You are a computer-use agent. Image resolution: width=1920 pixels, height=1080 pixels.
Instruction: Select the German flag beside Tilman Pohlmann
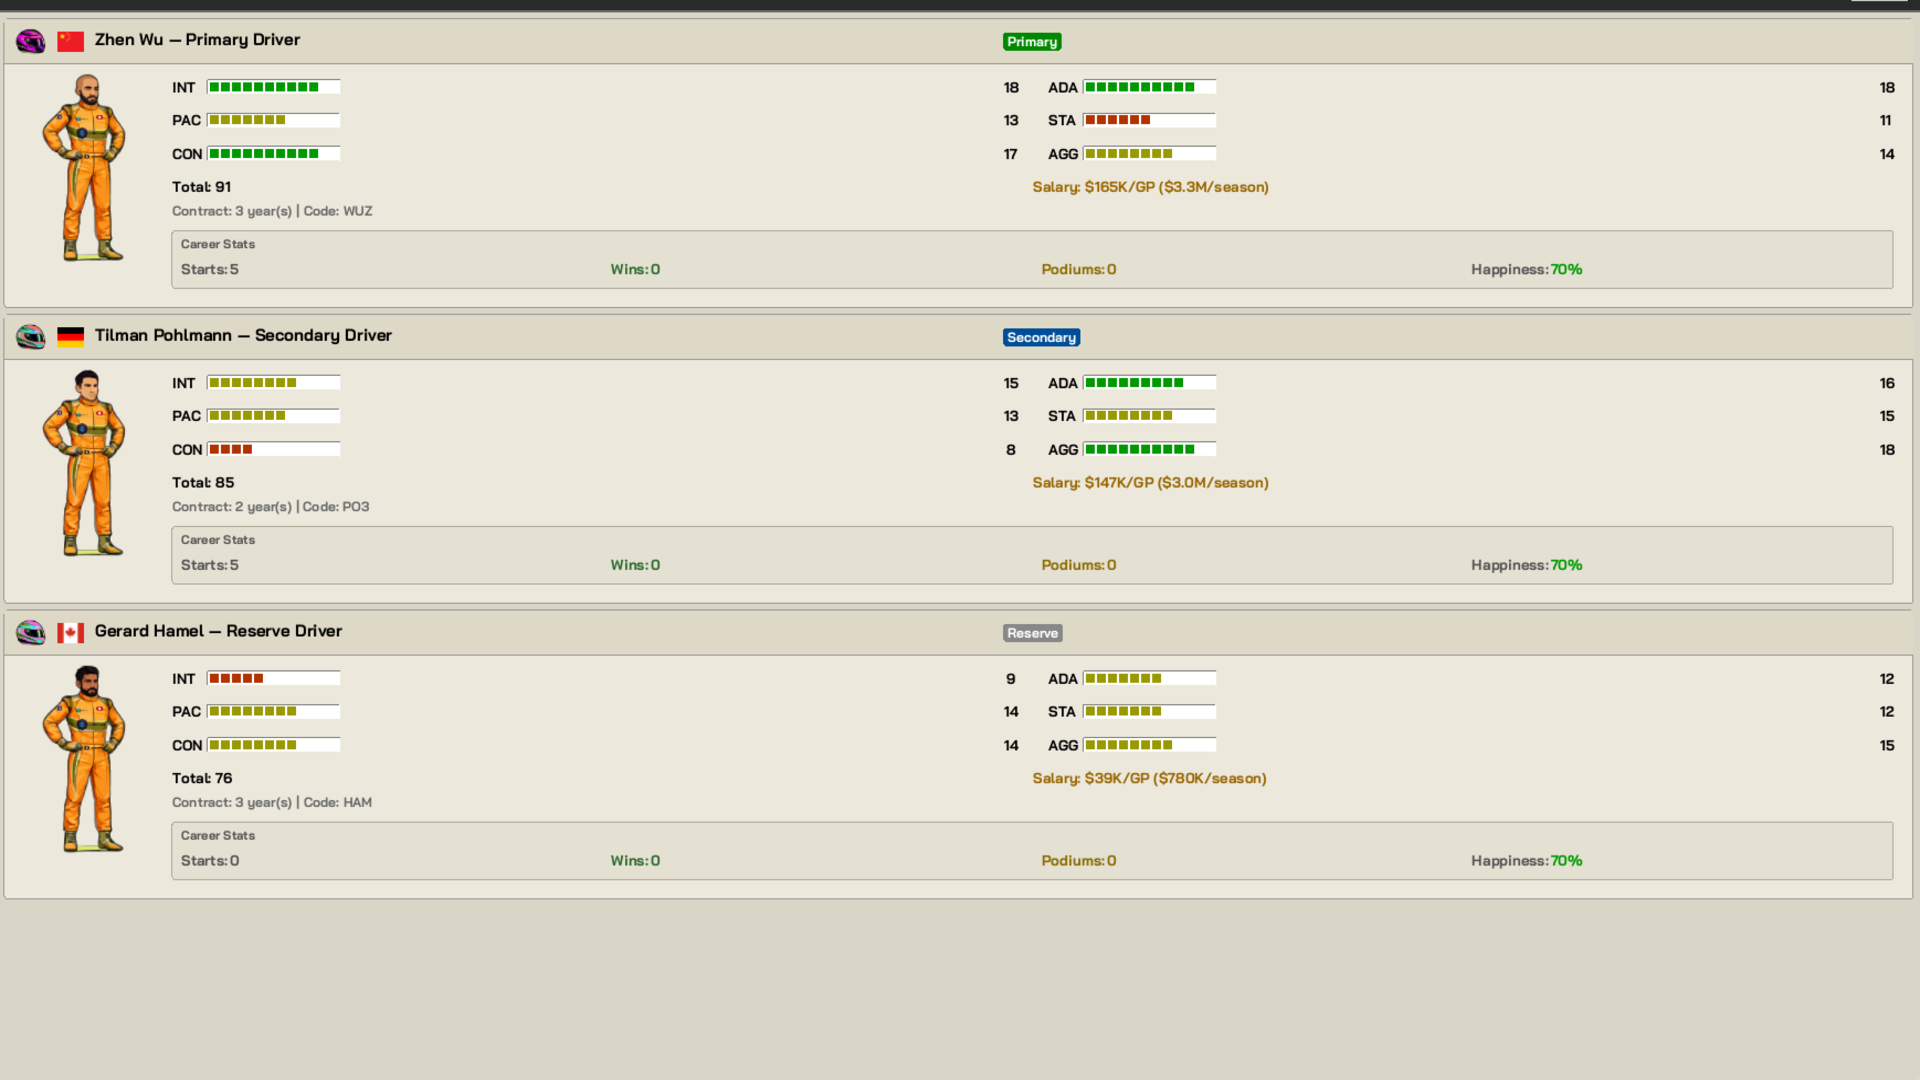pyautogui.click(x=70, y=337)
